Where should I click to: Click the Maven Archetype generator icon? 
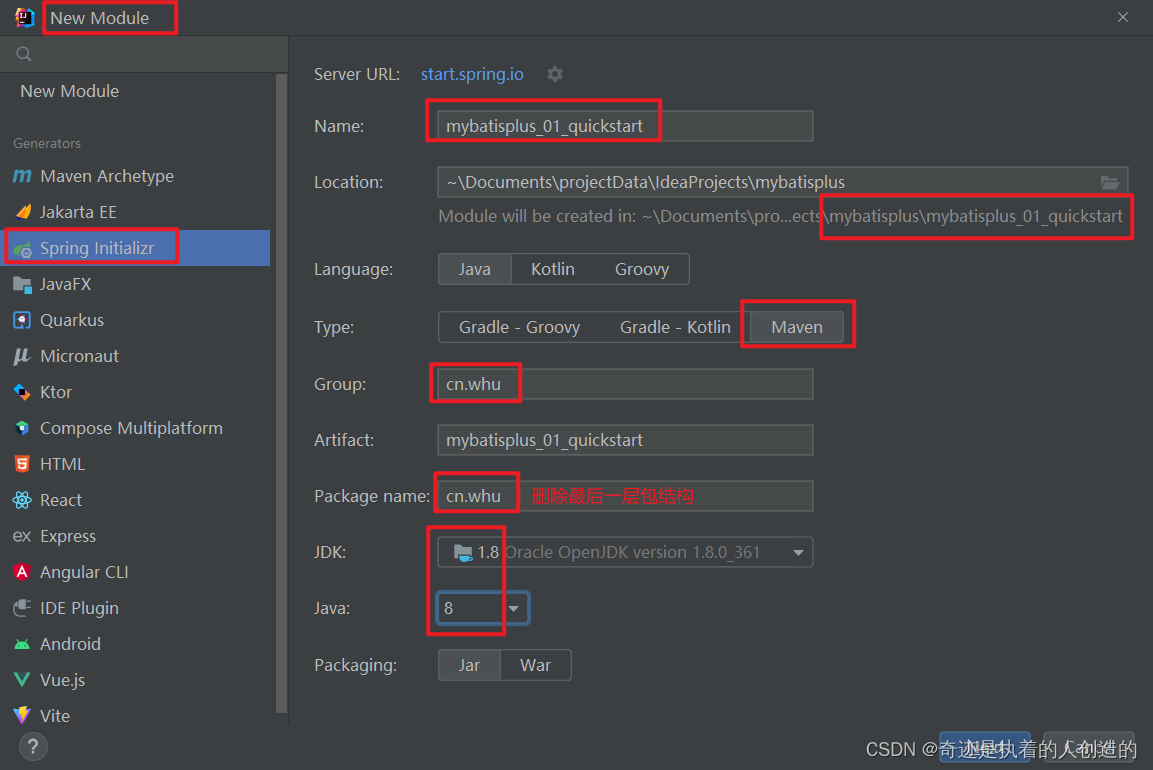coord(22,176)
